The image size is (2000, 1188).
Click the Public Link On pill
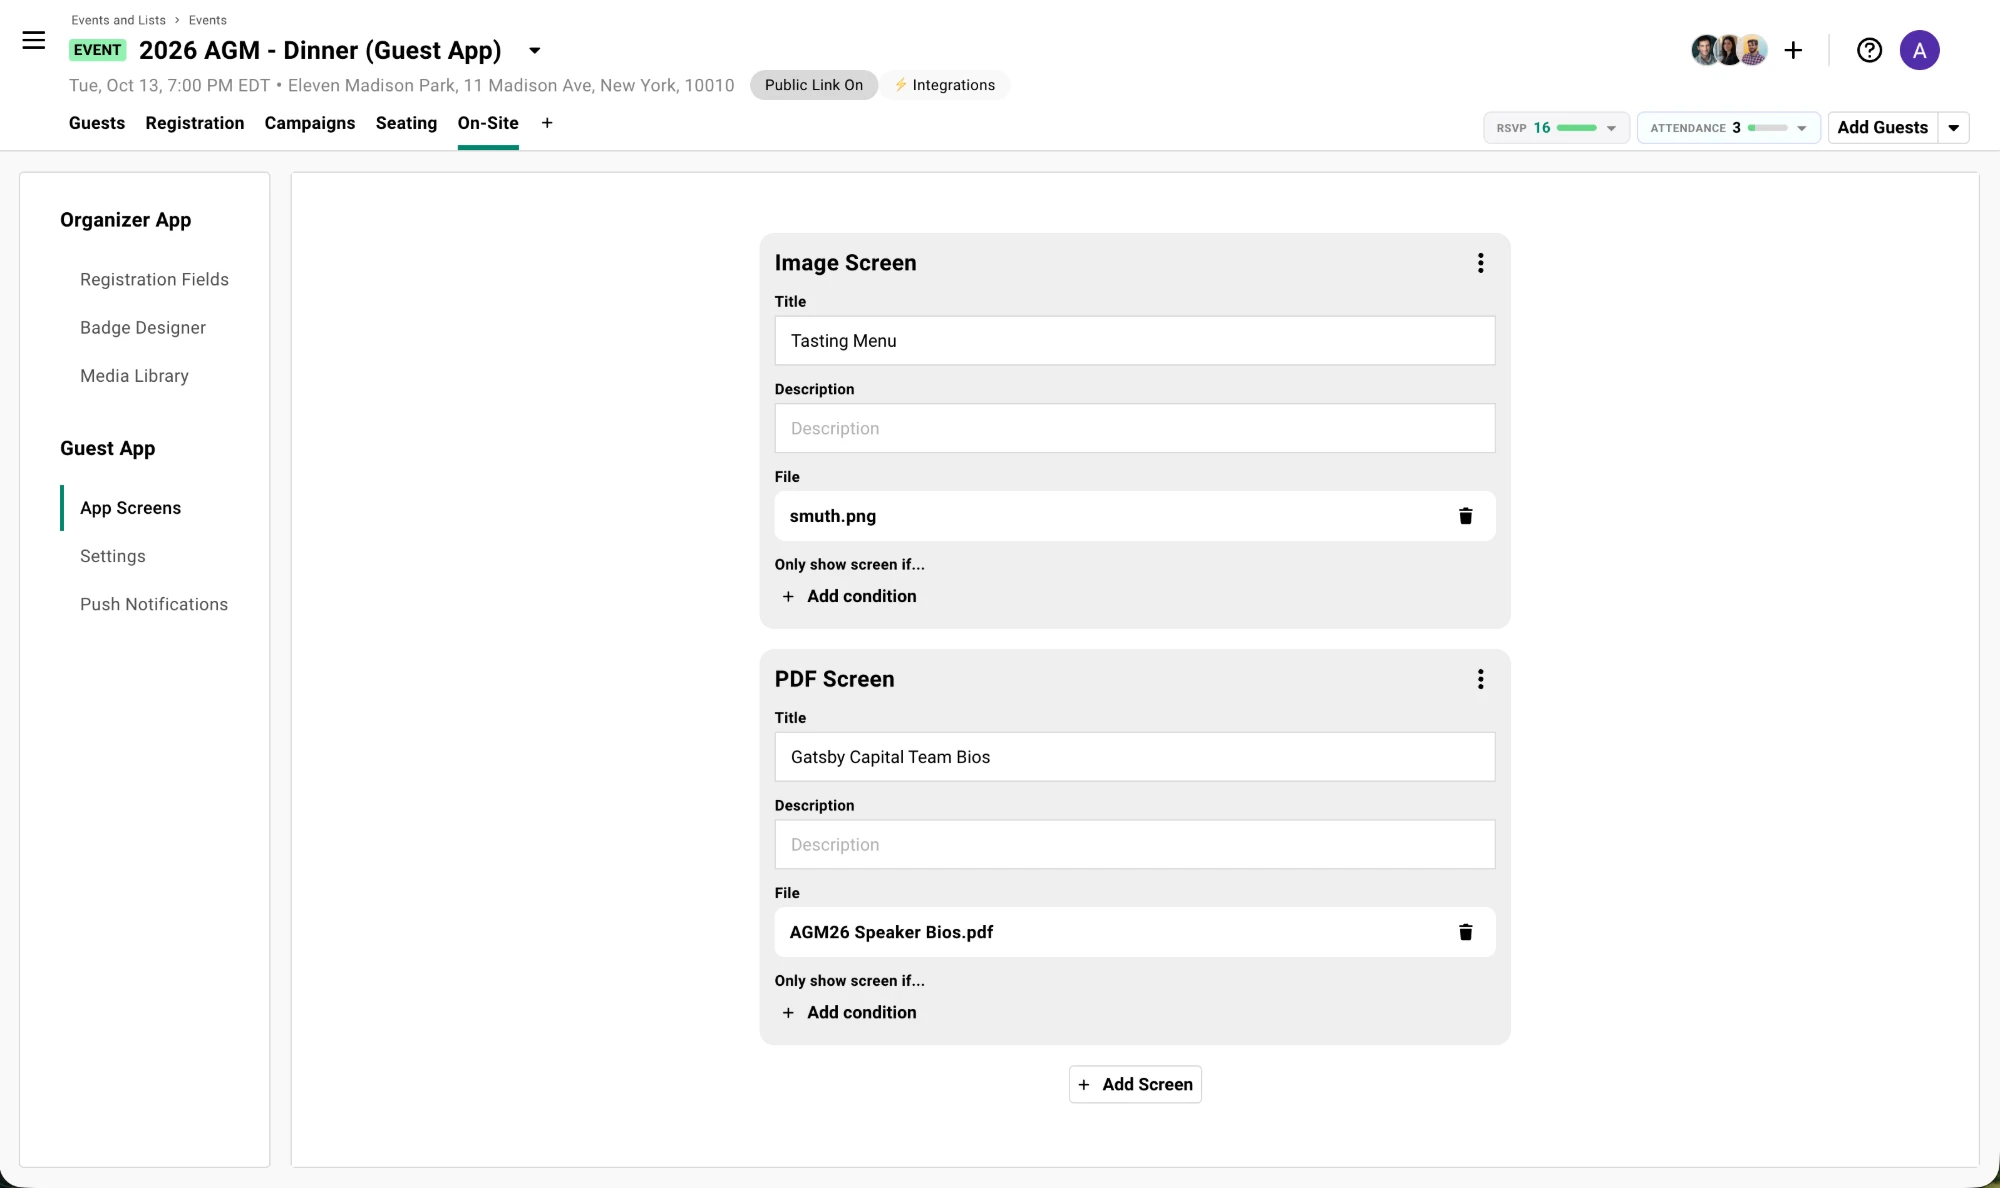814,85
